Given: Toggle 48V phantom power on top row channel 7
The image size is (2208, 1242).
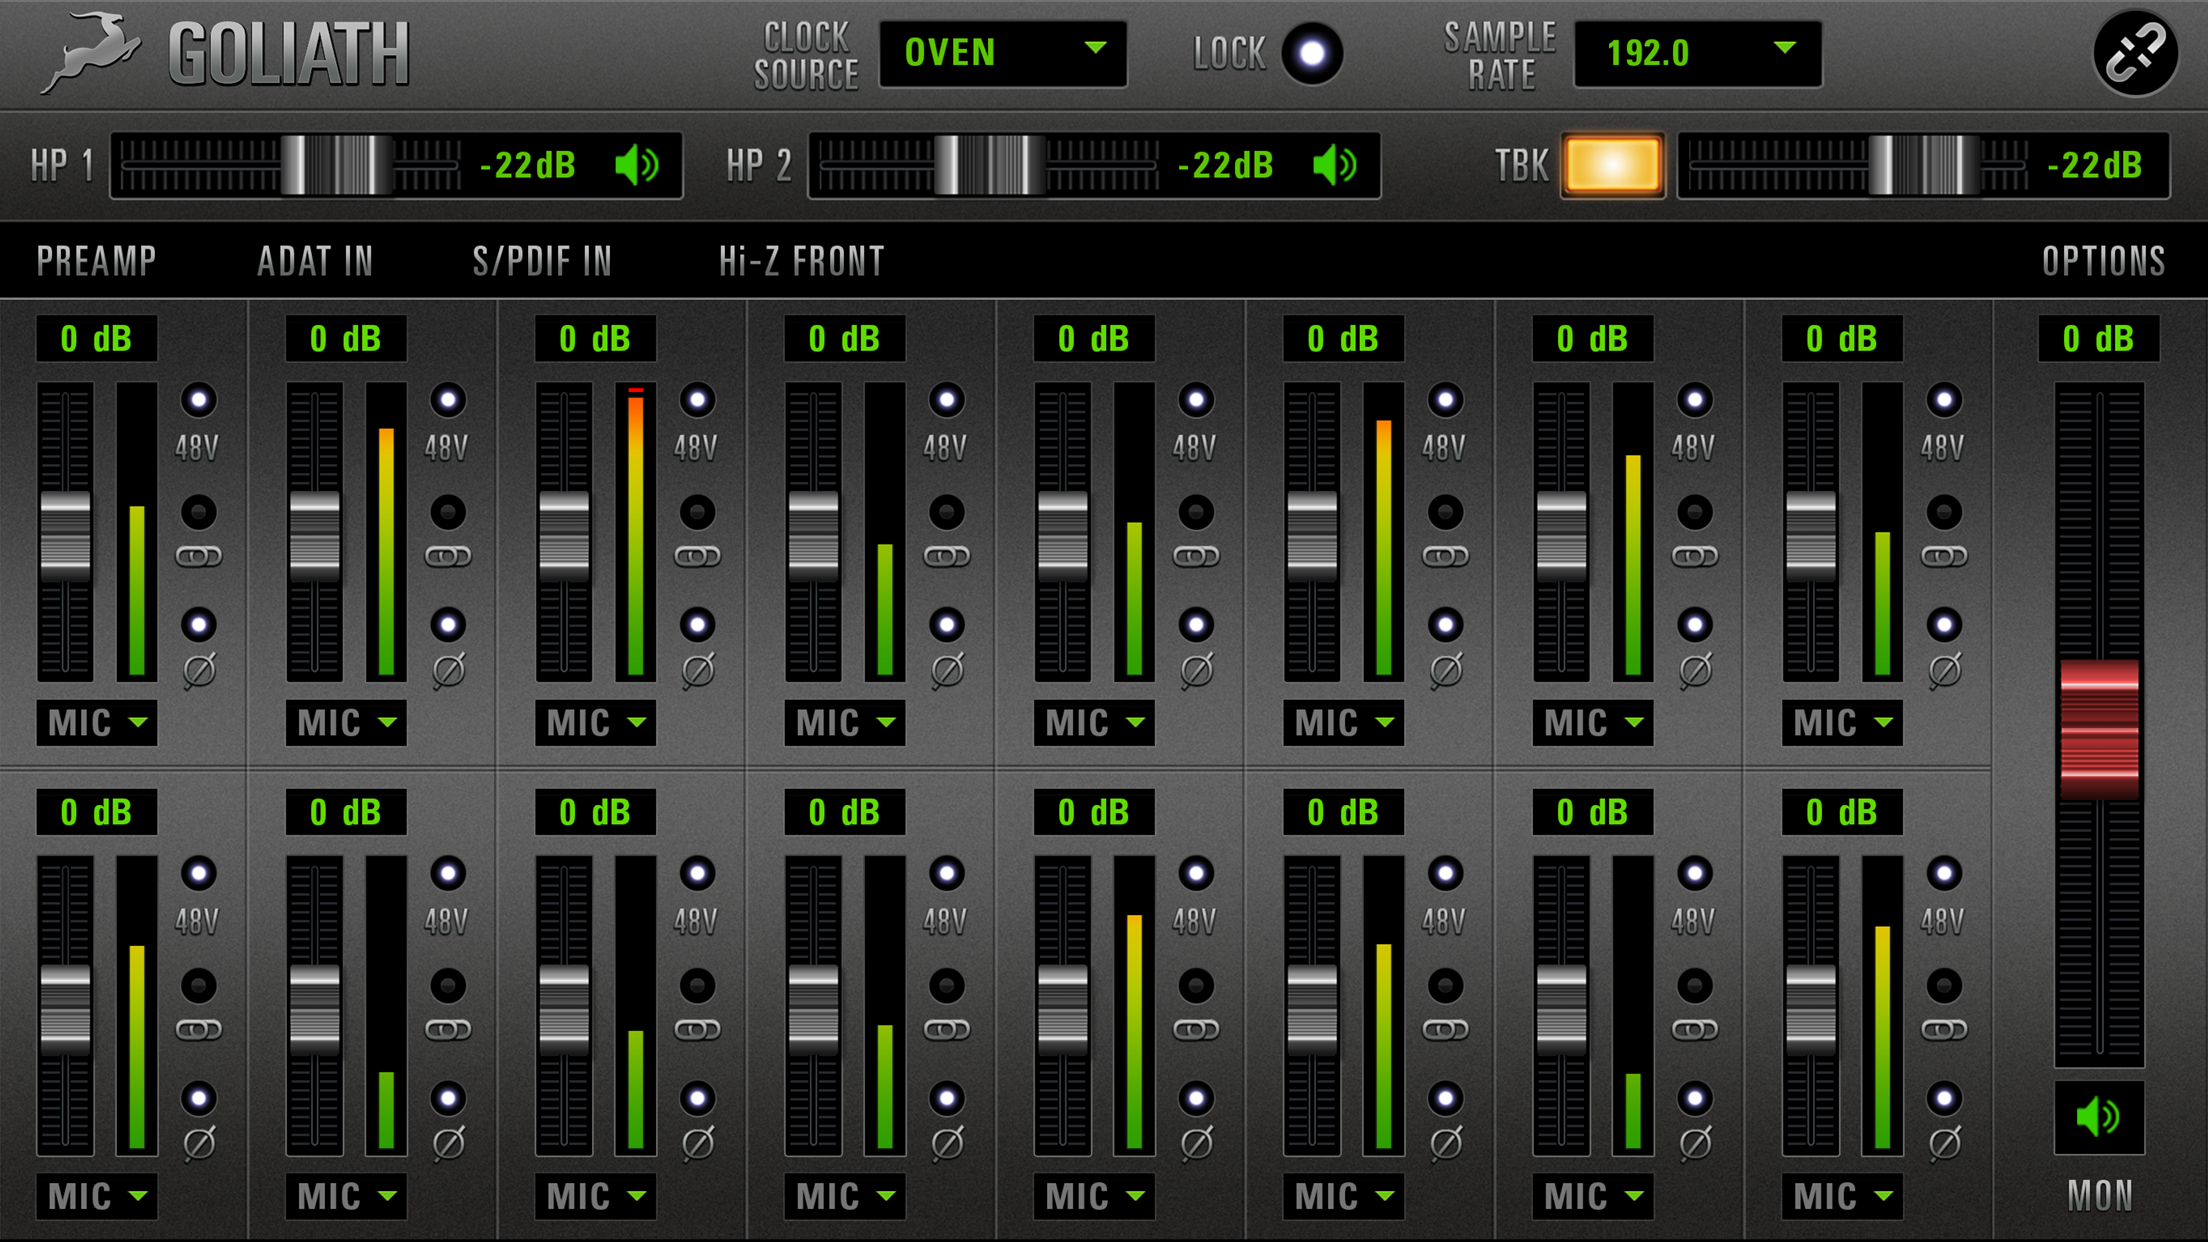Looking at the screenshot, I should (1695, 401).
